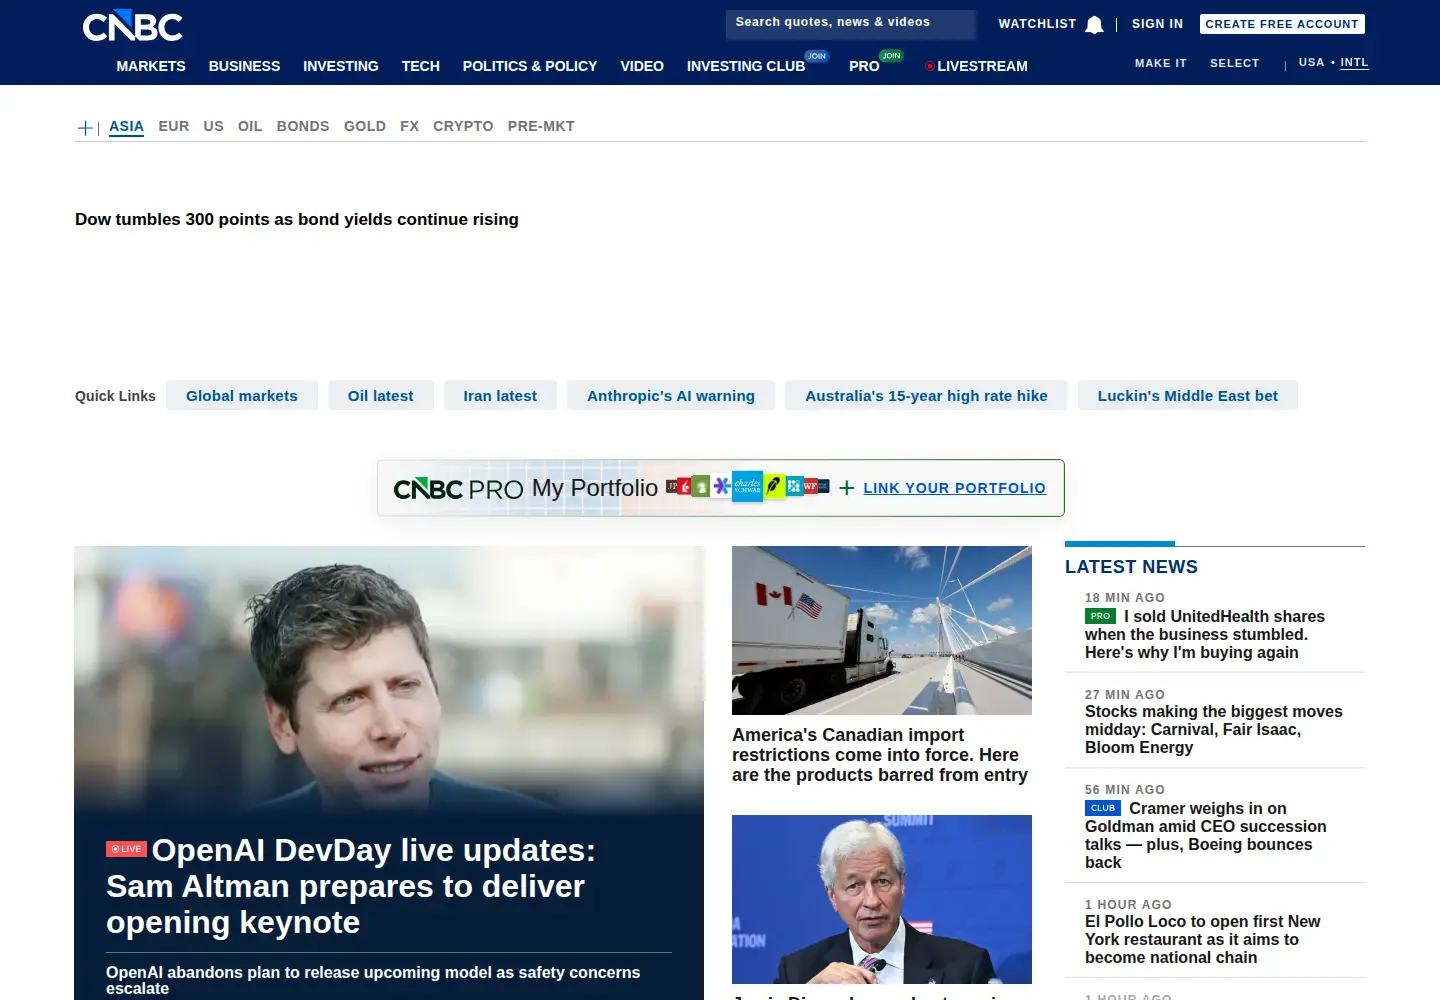Click the search quotes input field
The width and height of the screenshot is (1440, 1000).
(x=851, y=25)
